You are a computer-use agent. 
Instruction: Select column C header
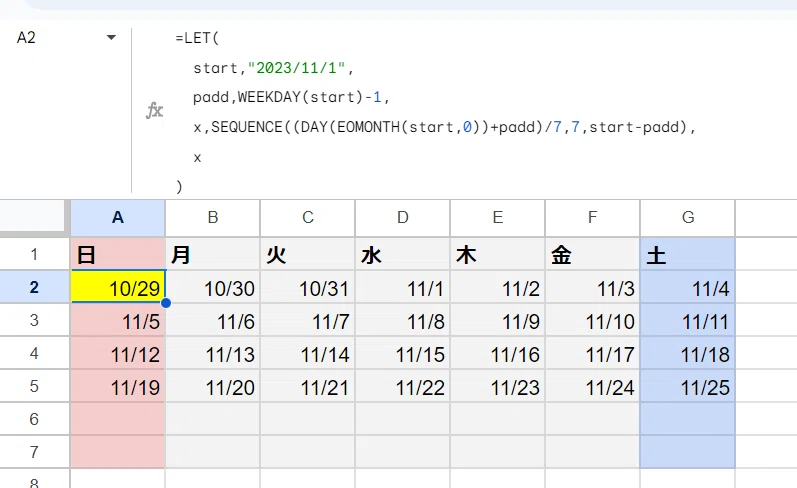(308, 218)
